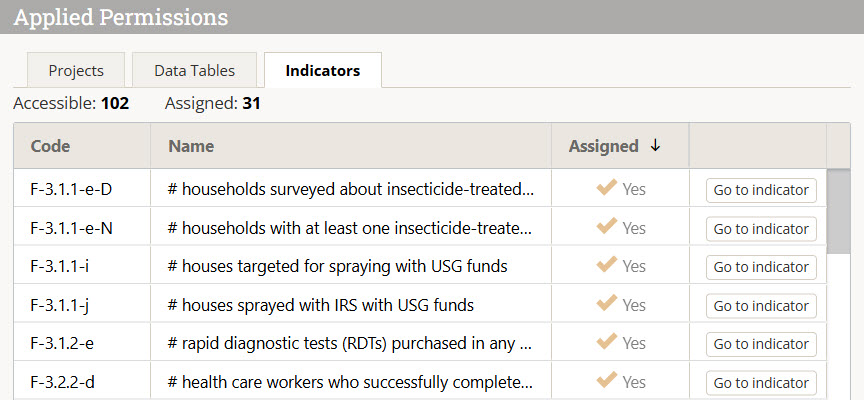This screenshot has height=400, width=864.
Task: Sort table by Code column header
Action: pos(51,146)
